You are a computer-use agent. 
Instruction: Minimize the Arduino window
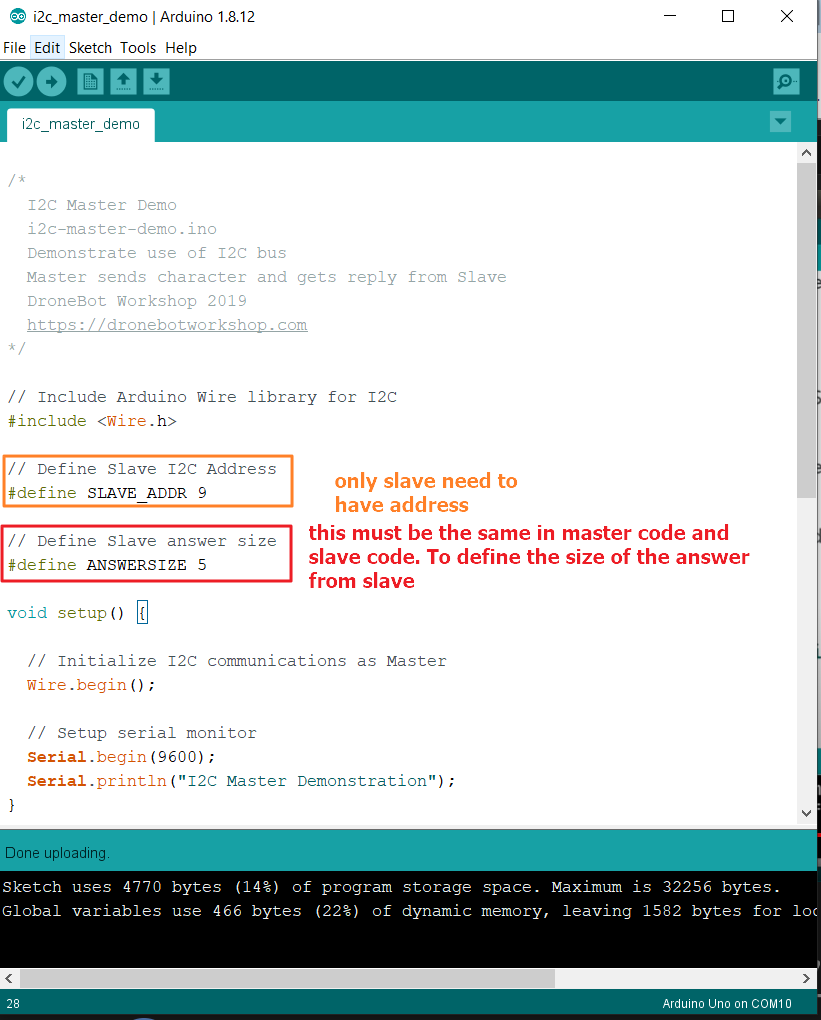[x=670, y=16]
